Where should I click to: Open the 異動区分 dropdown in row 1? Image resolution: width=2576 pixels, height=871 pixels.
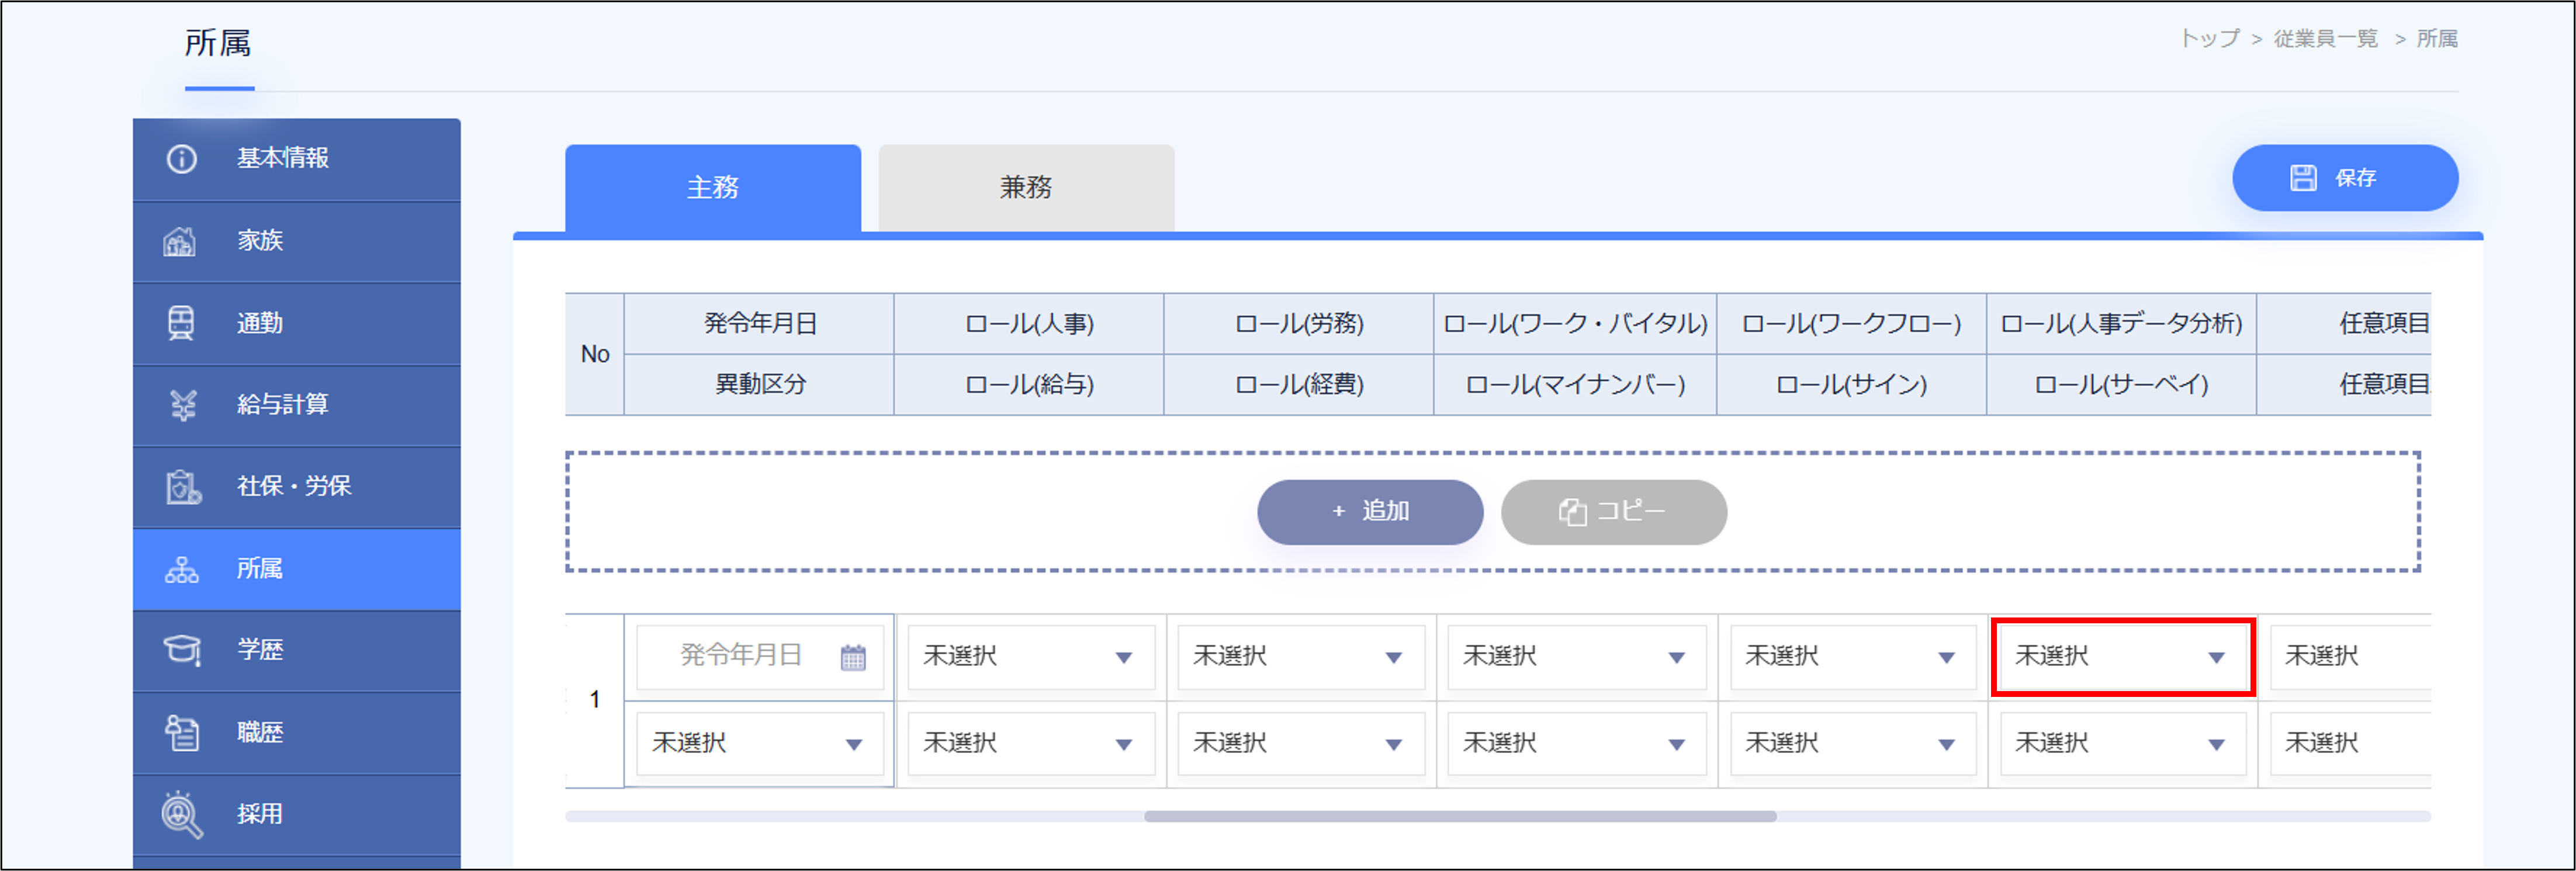[760, 744]
